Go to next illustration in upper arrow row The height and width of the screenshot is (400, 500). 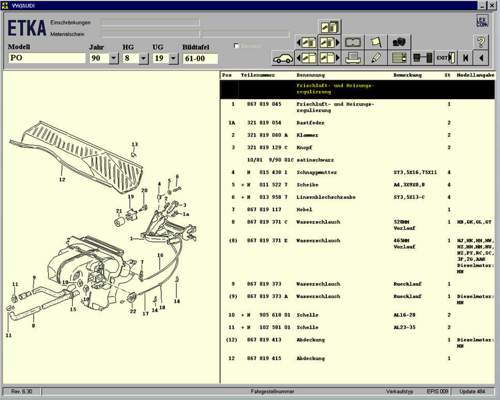click(329, 42)
